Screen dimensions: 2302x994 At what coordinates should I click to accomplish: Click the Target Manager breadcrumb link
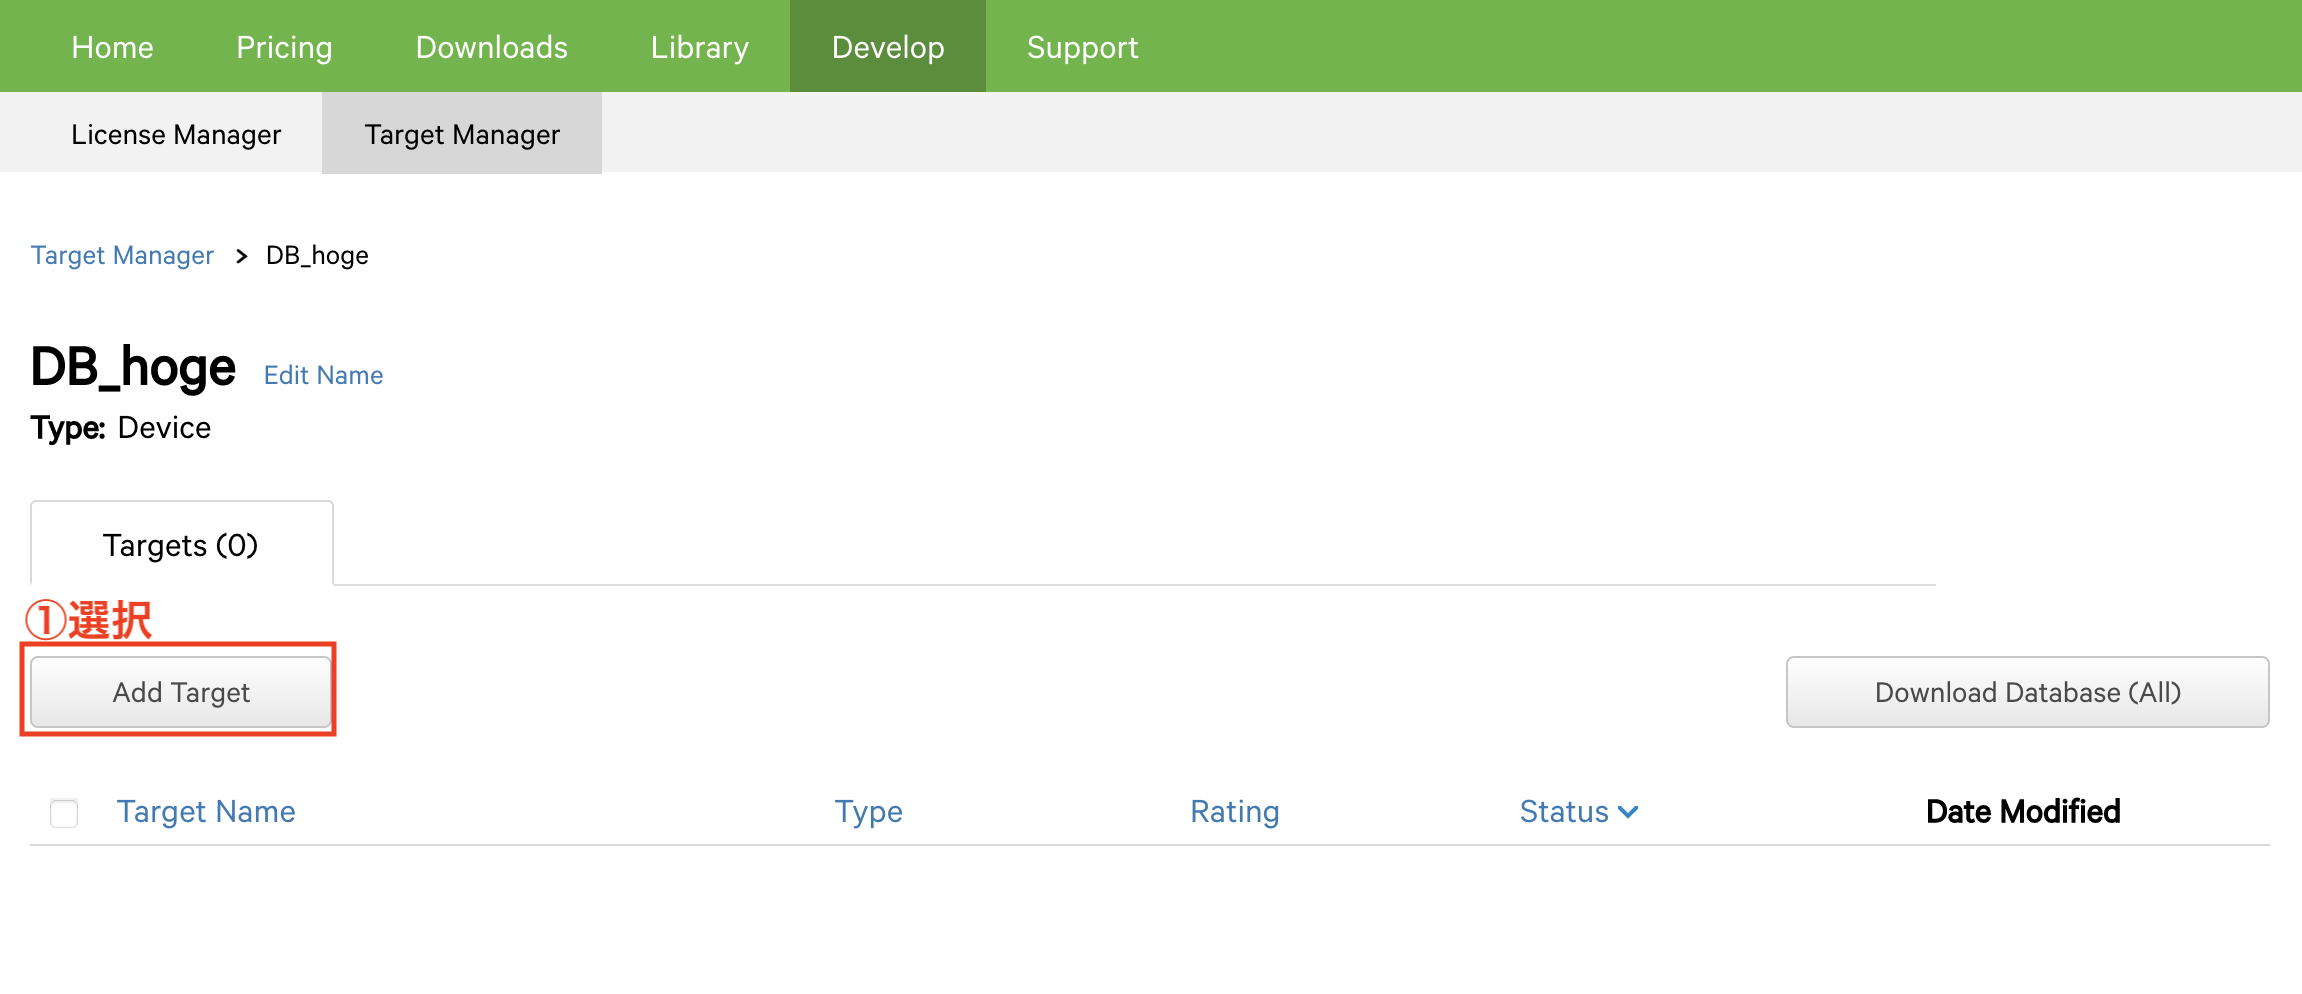click(x=122, y=255)
